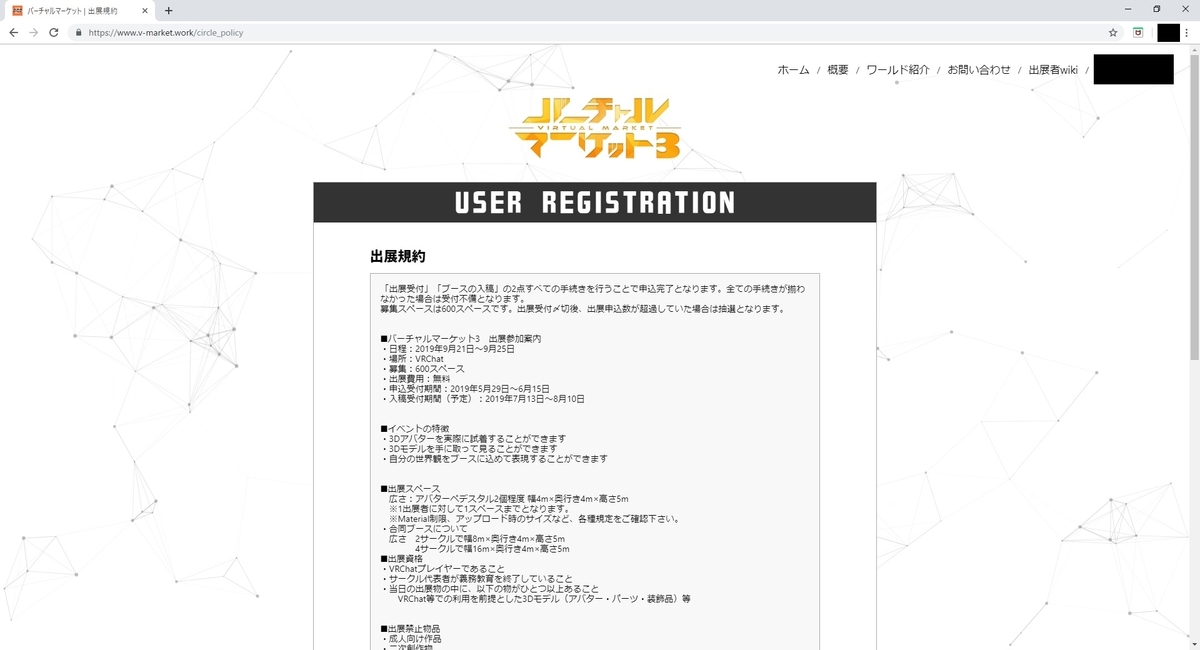This screenshot has width=1200, height=650.
Task: Click the browser forward arrow
Action: [x=33, y=32]
